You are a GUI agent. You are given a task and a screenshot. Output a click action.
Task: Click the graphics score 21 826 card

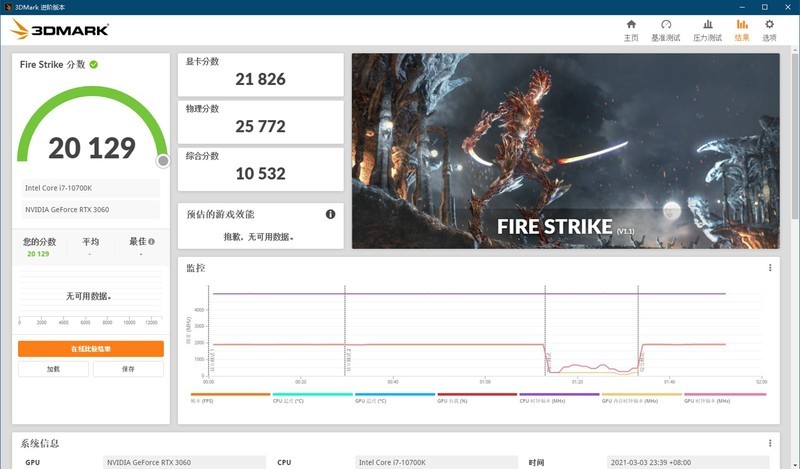coord(260,75)
